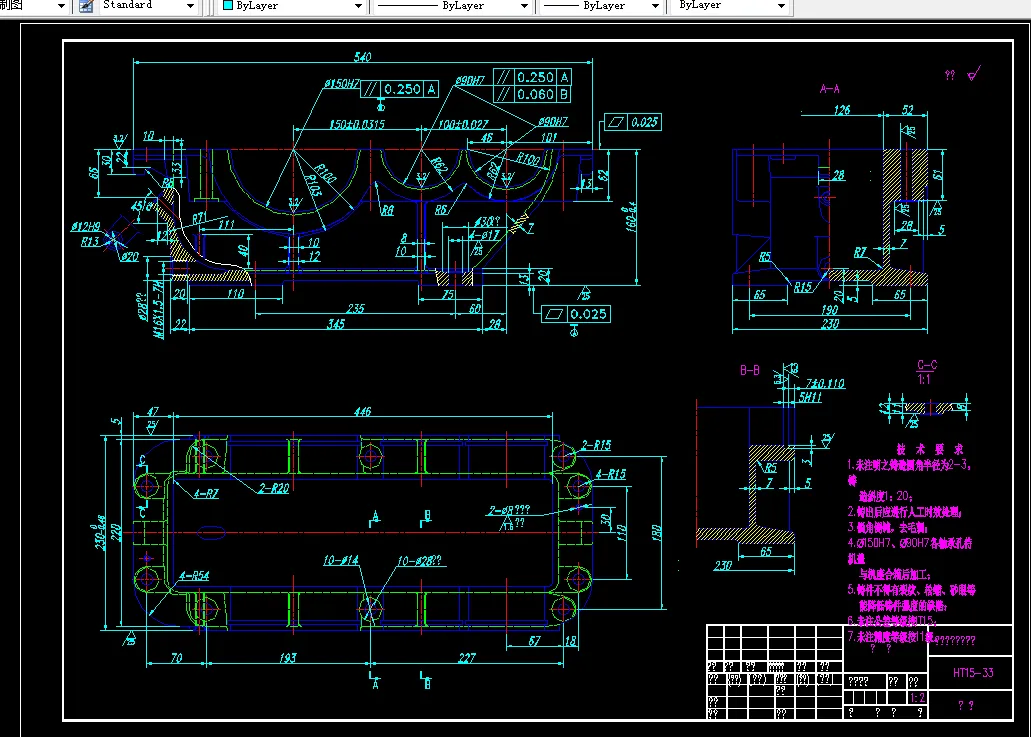This screenshot has height=737, width=1031.
Task: Select the 193 dimension text
Action: tap(288, 657)
